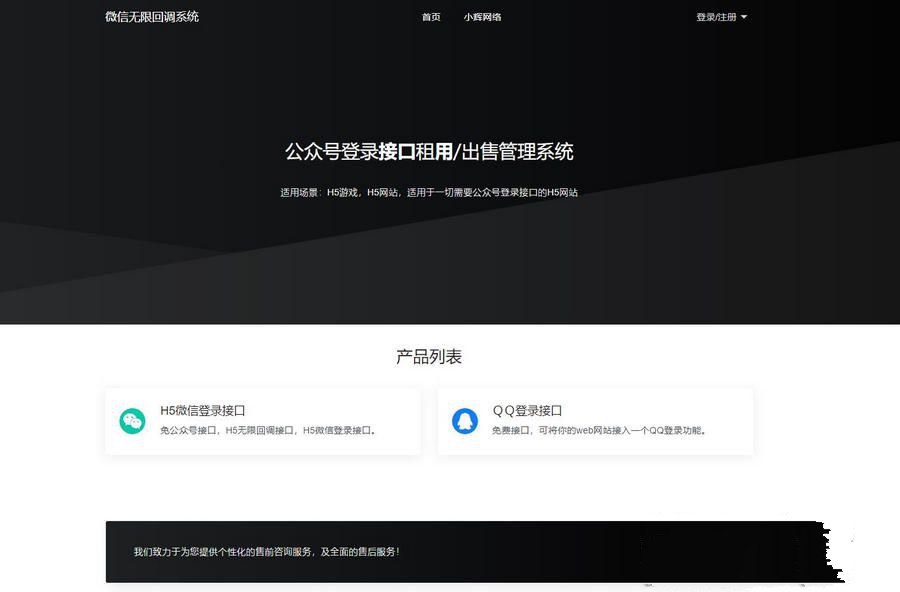This screenshot has width=900, height=592.
Task: Go to the 首页 nav item
Action: pos(431,17)
